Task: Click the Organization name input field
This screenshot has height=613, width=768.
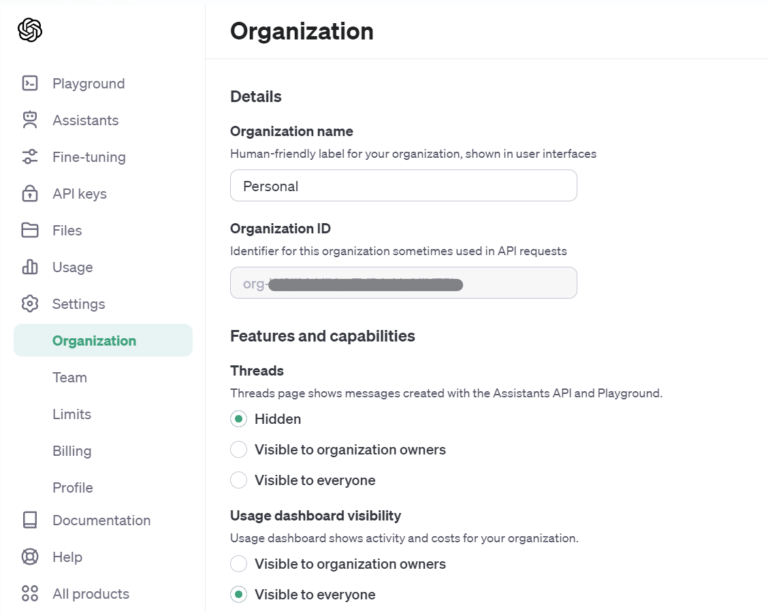Action: pyautogui.click(x=403, y=186)
